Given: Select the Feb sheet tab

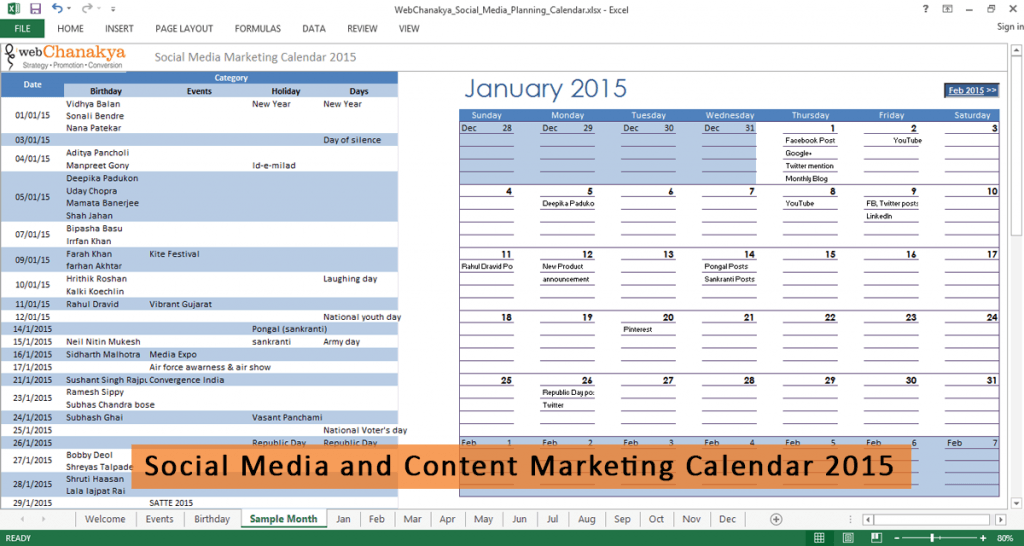Looking at the screenshot, I should 377,519.
